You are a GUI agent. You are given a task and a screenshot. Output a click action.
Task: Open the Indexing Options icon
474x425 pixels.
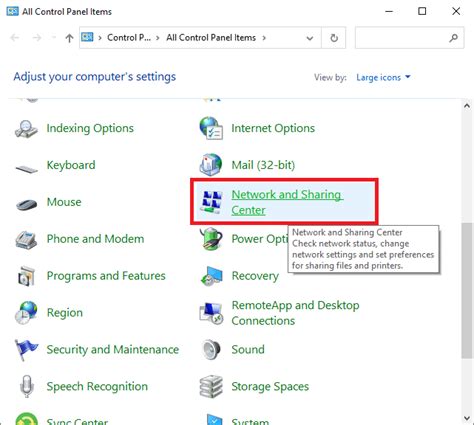26,128
